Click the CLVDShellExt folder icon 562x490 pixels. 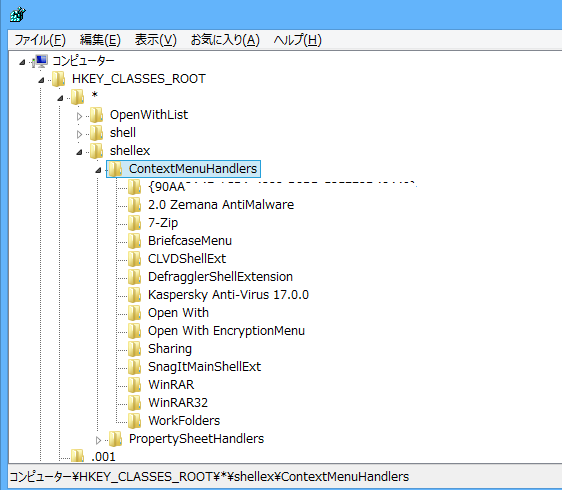[135, 259]
